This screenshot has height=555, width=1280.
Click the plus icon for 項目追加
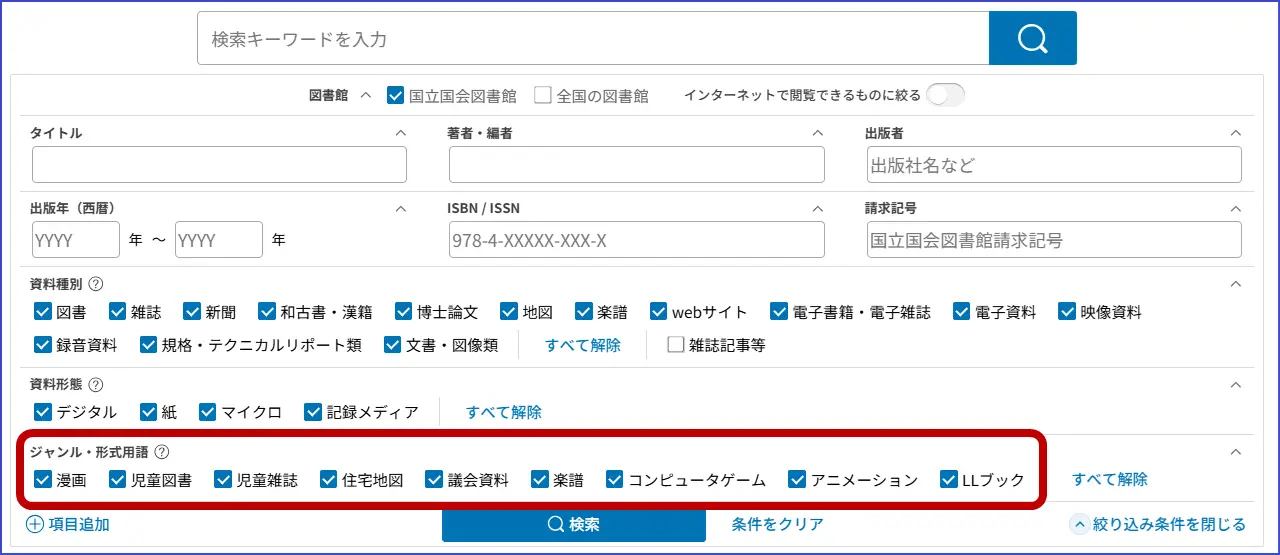pyautogui.click(x=35, y=524)
